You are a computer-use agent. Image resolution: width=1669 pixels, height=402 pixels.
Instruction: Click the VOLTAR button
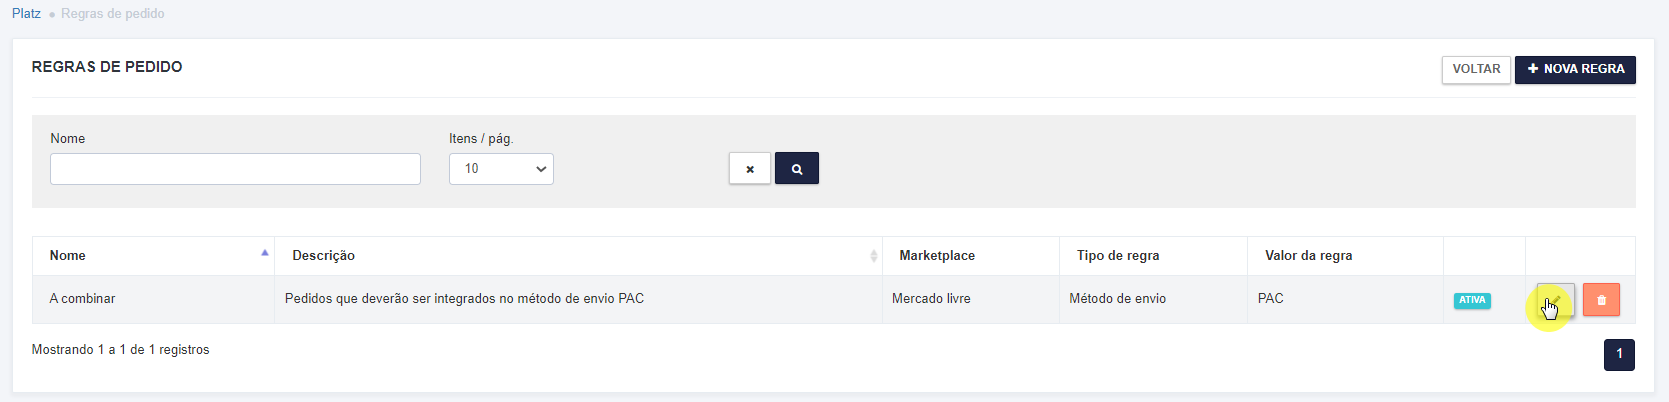1476,69
